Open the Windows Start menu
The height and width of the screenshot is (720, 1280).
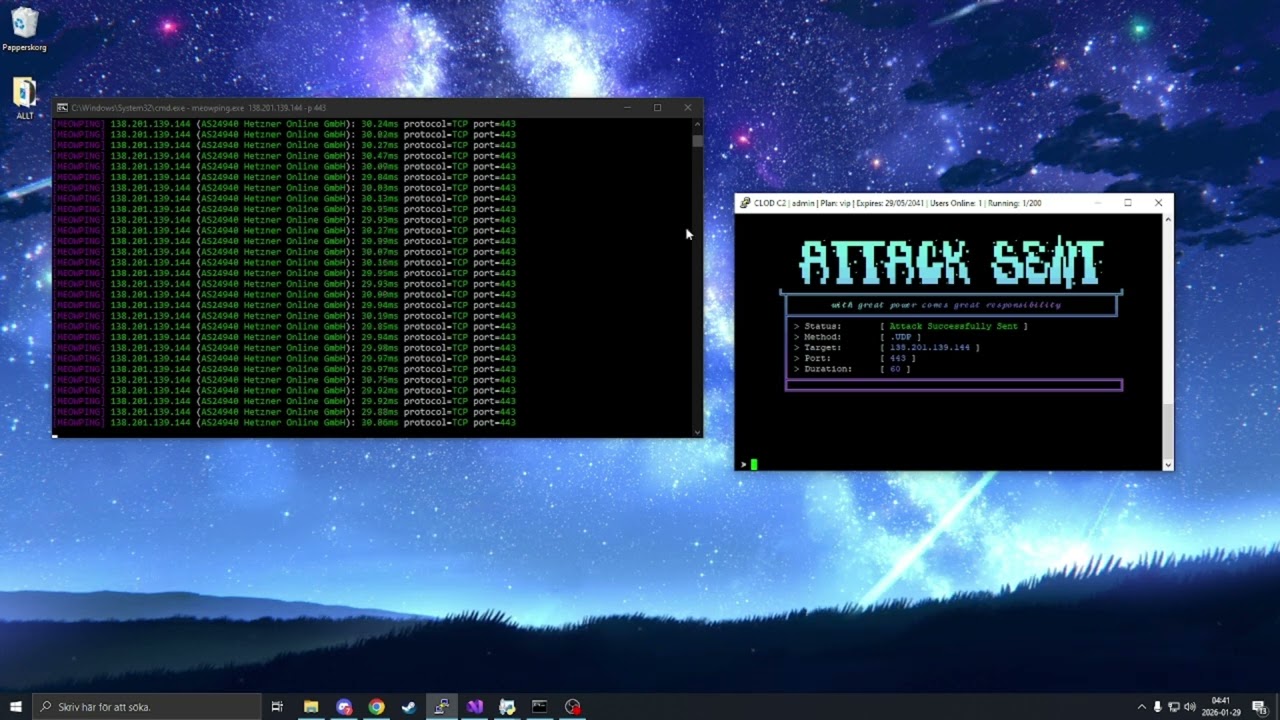[16, 706]
